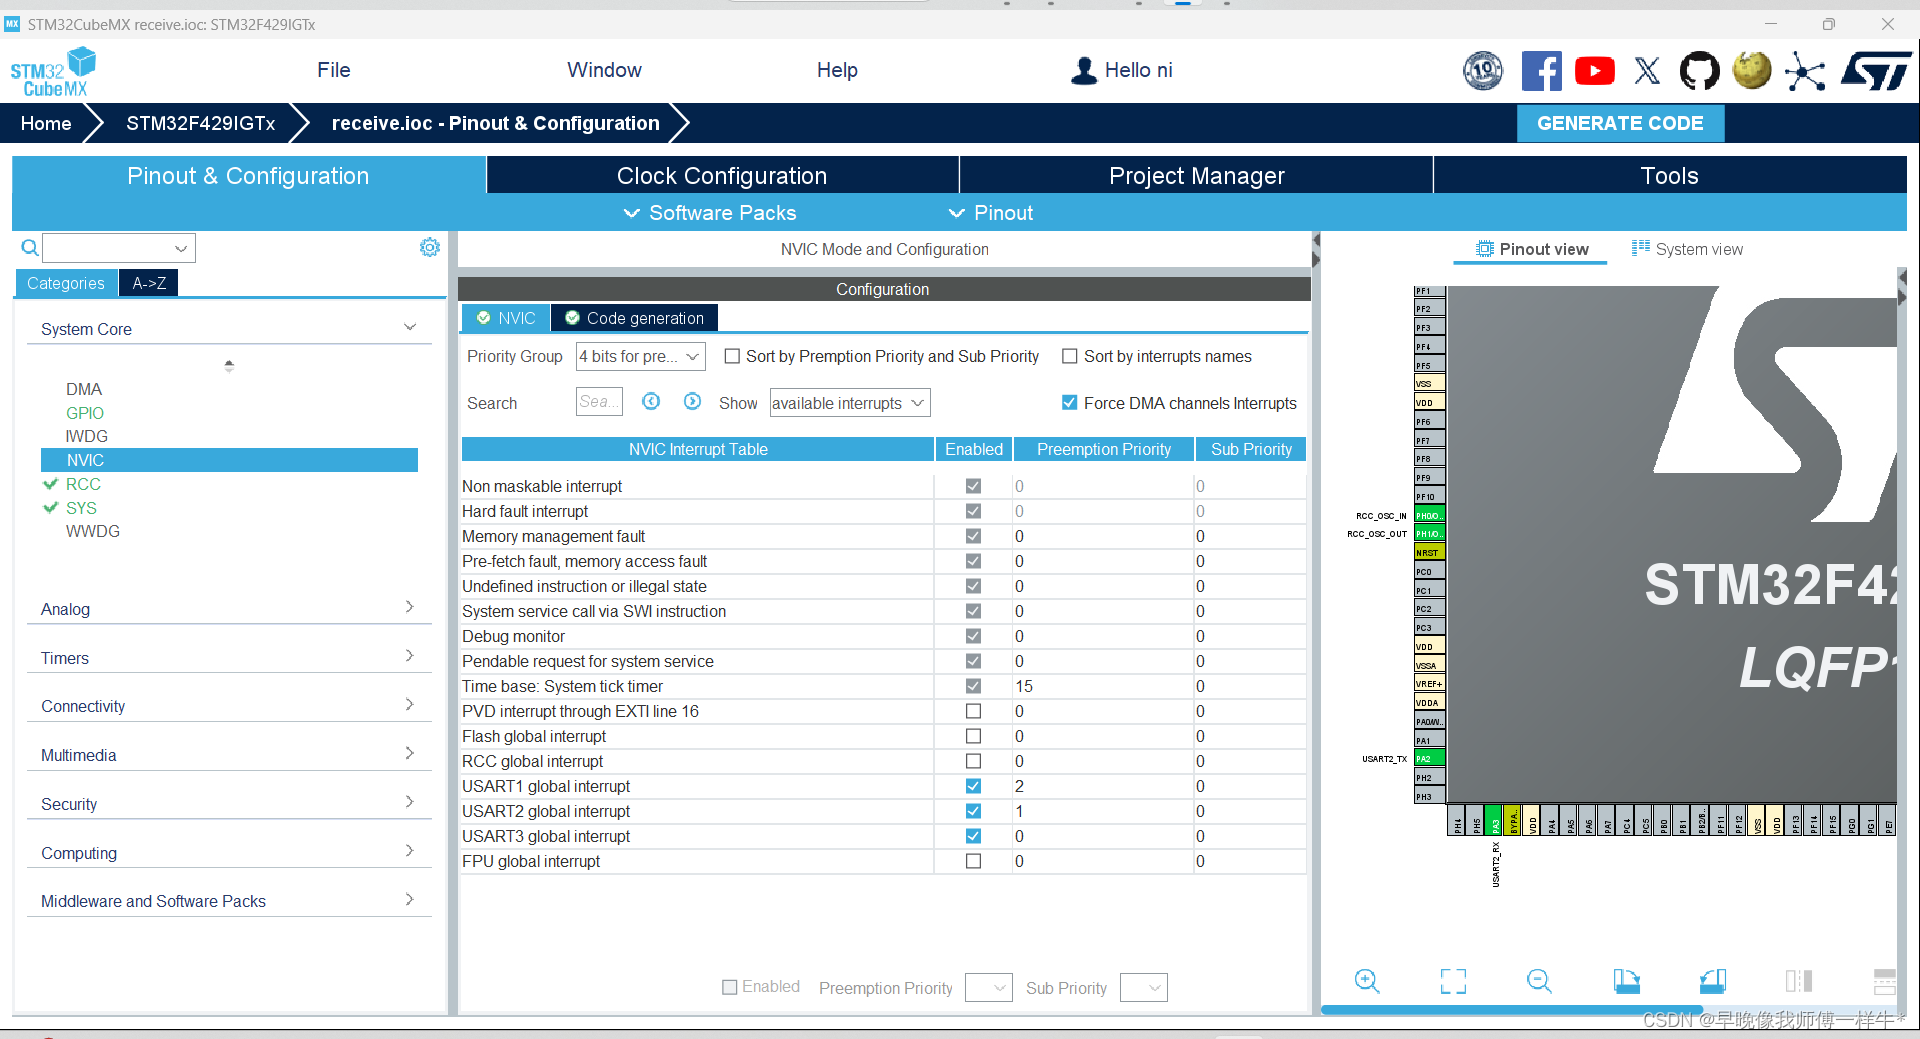Click the green PA3 USART2_RX pin

(x=1494, y=820)
